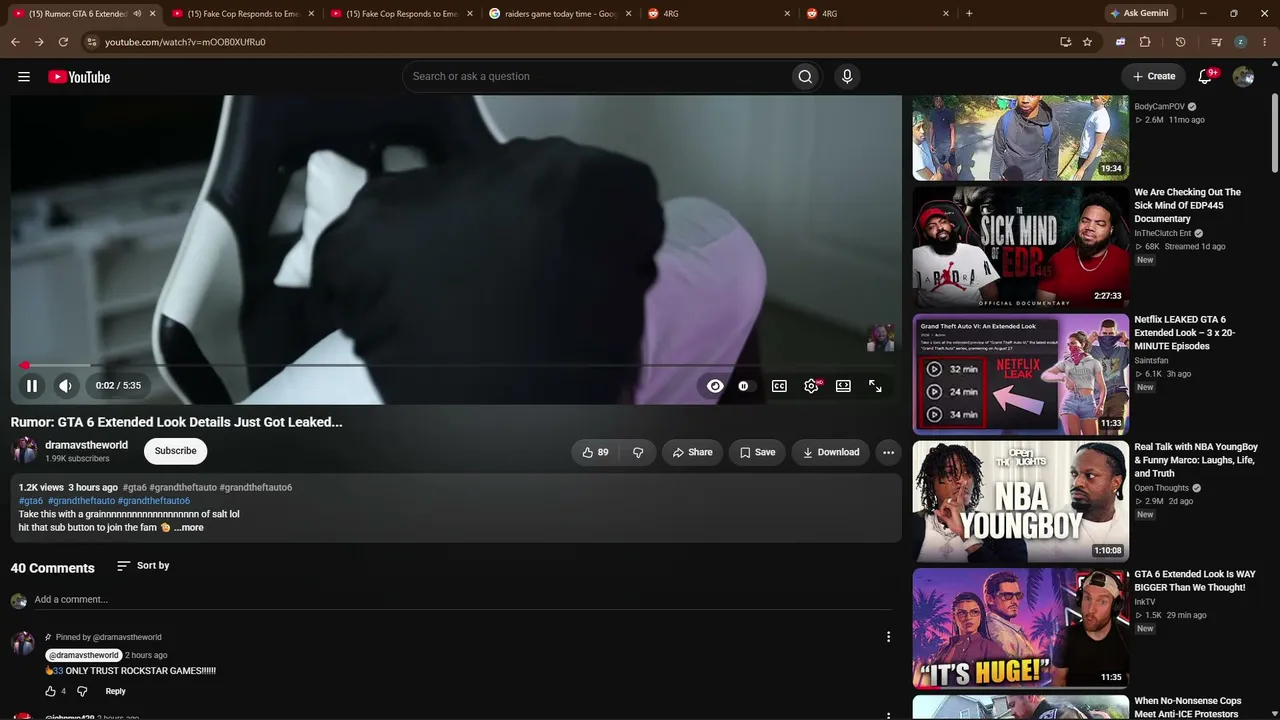Download the video
This screenshot has width=1280, height=720.
click(831, 452)
